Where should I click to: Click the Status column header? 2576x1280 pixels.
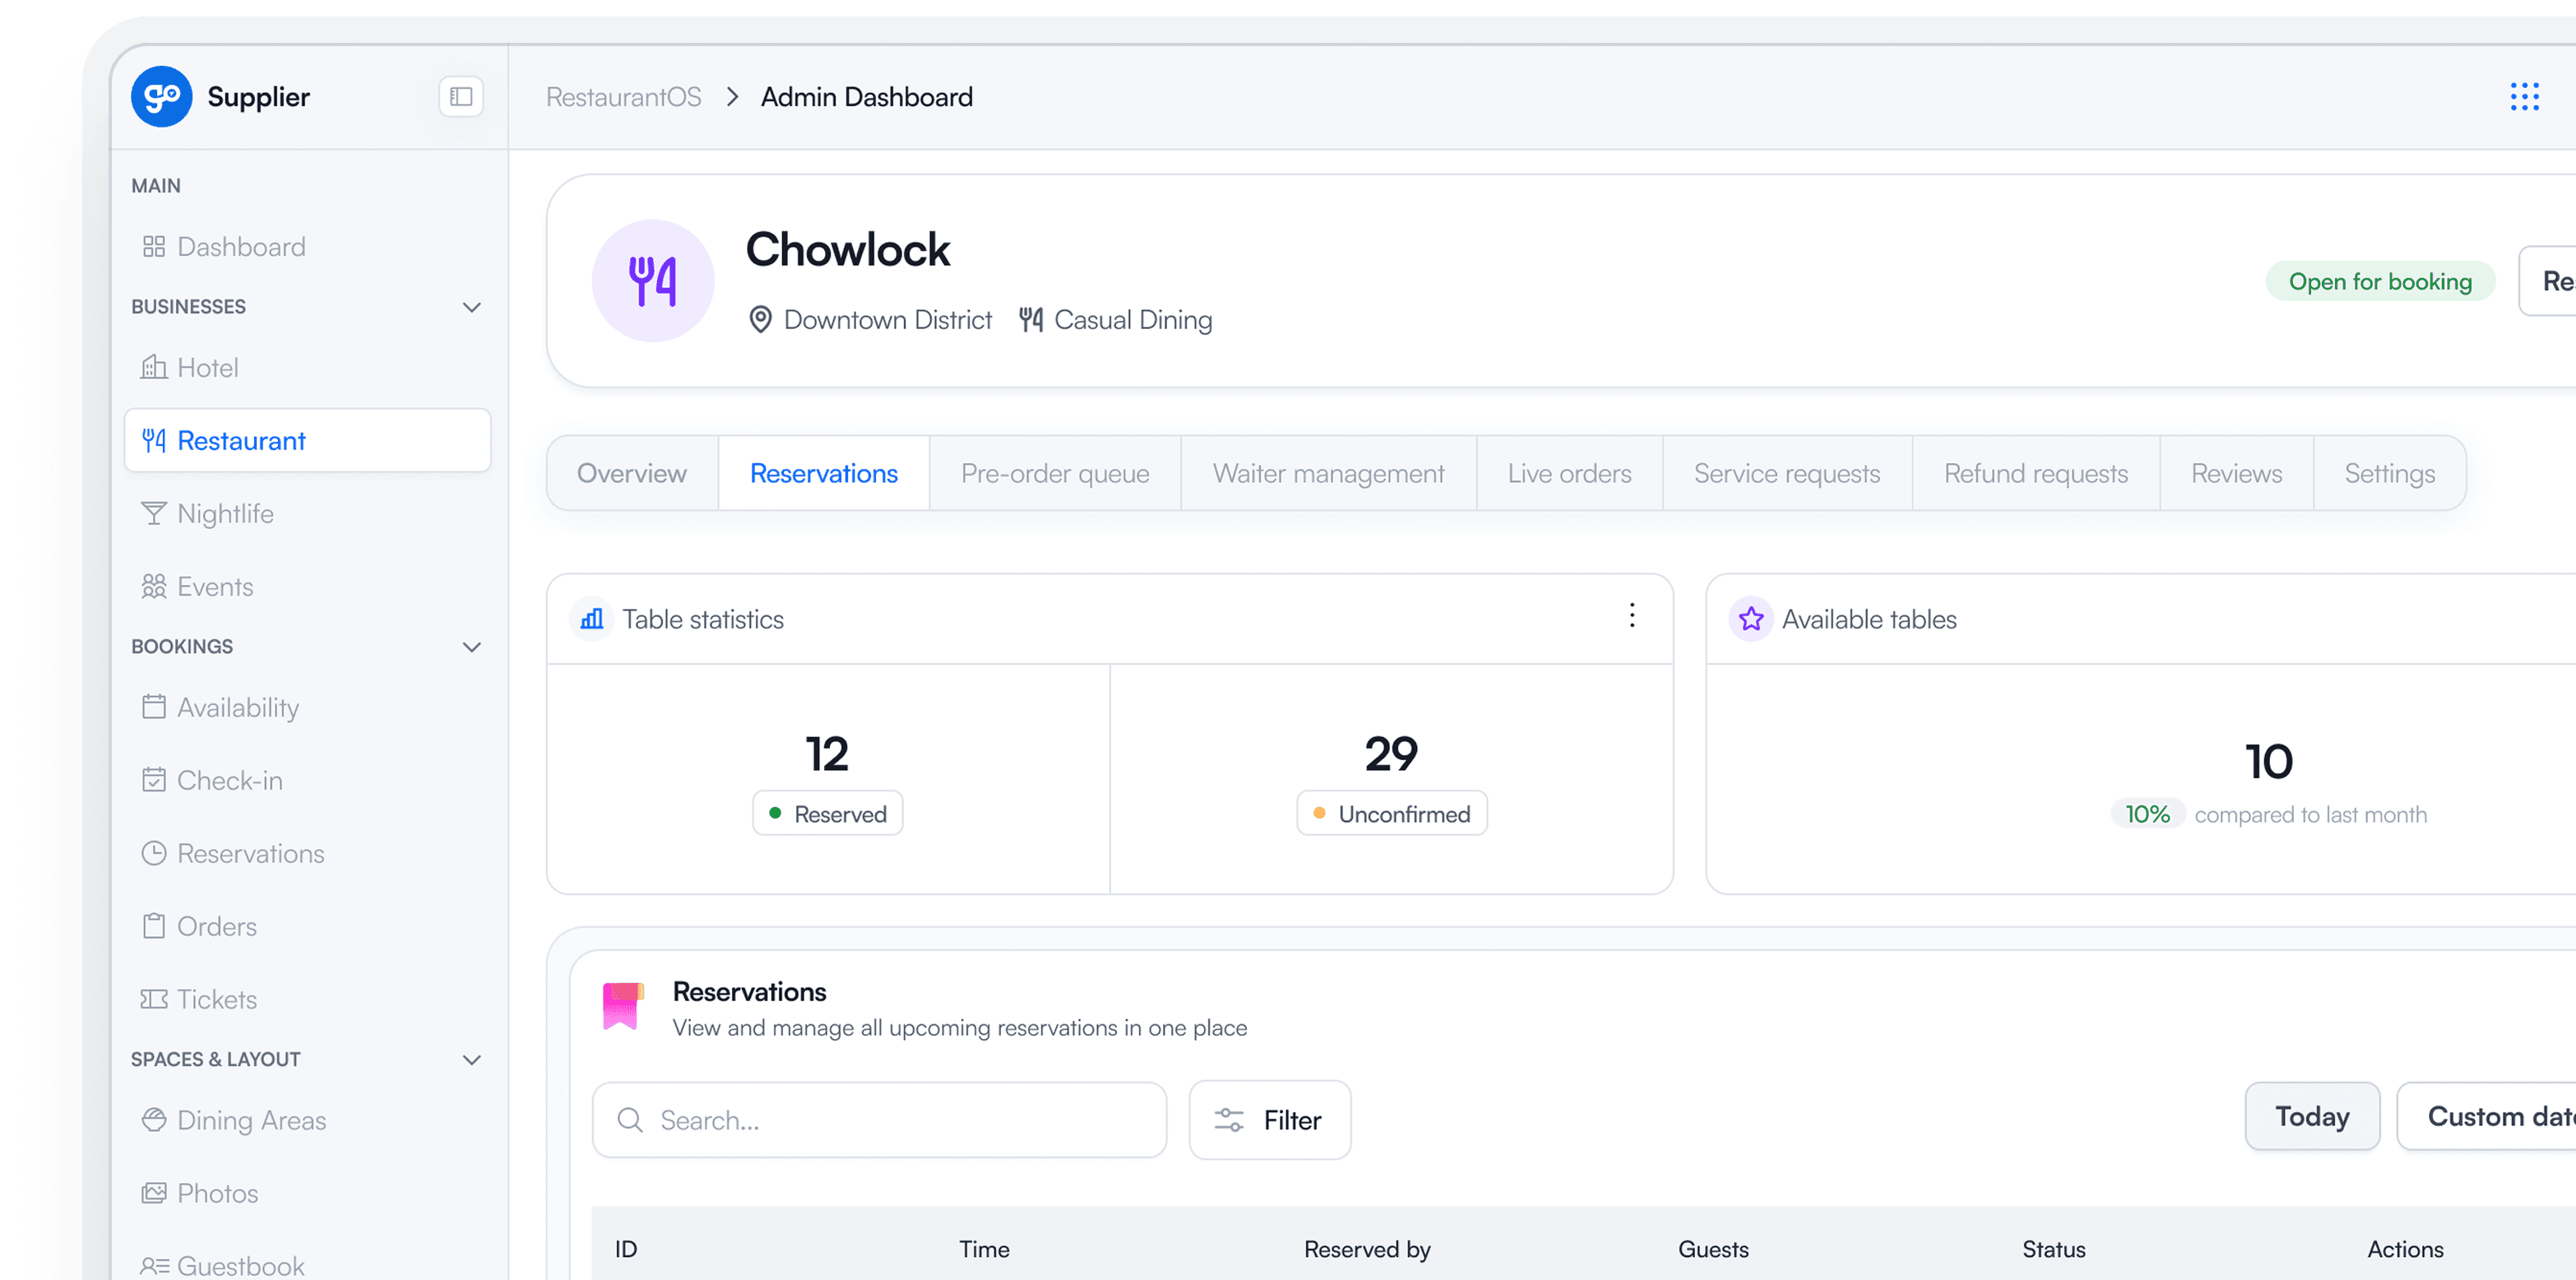coord(2054,1249)
